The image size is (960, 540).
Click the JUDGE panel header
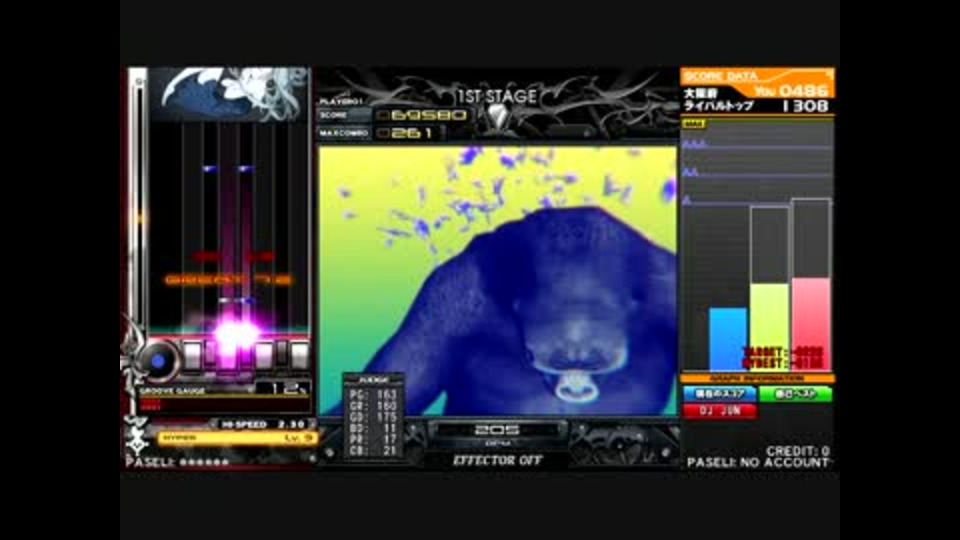coord(373,380)
